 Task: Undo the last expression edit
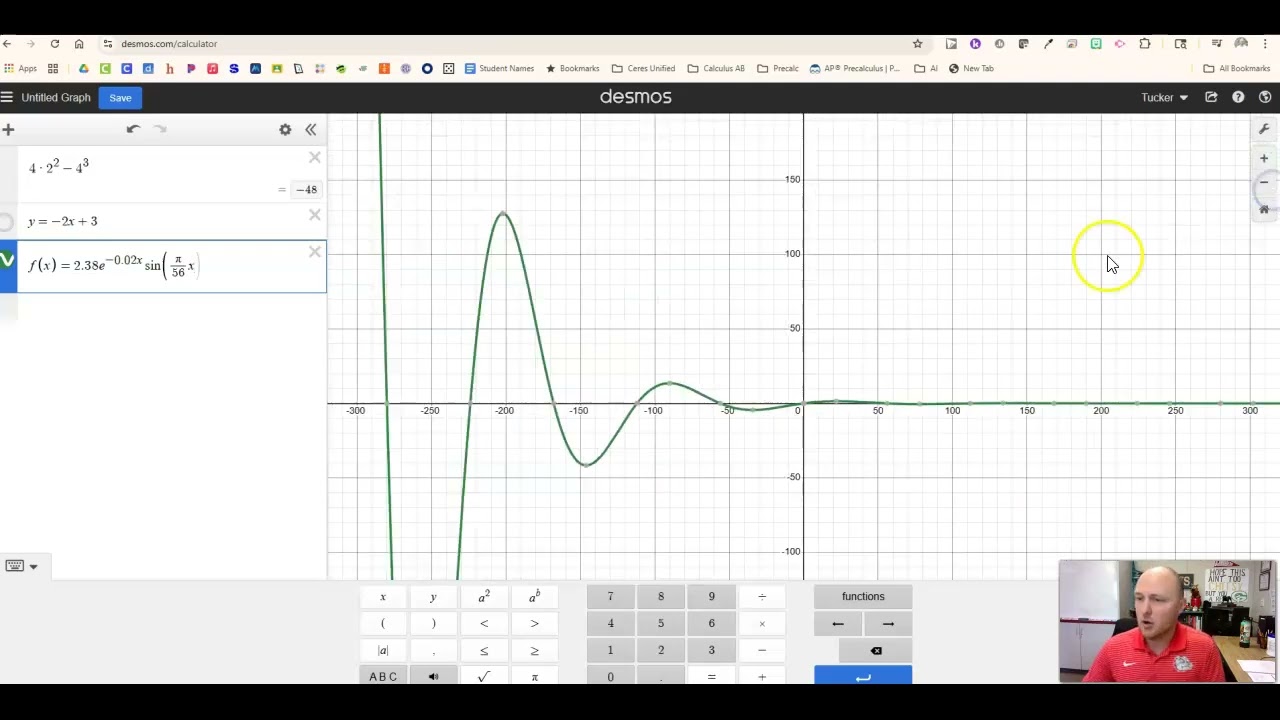(133, 129)
